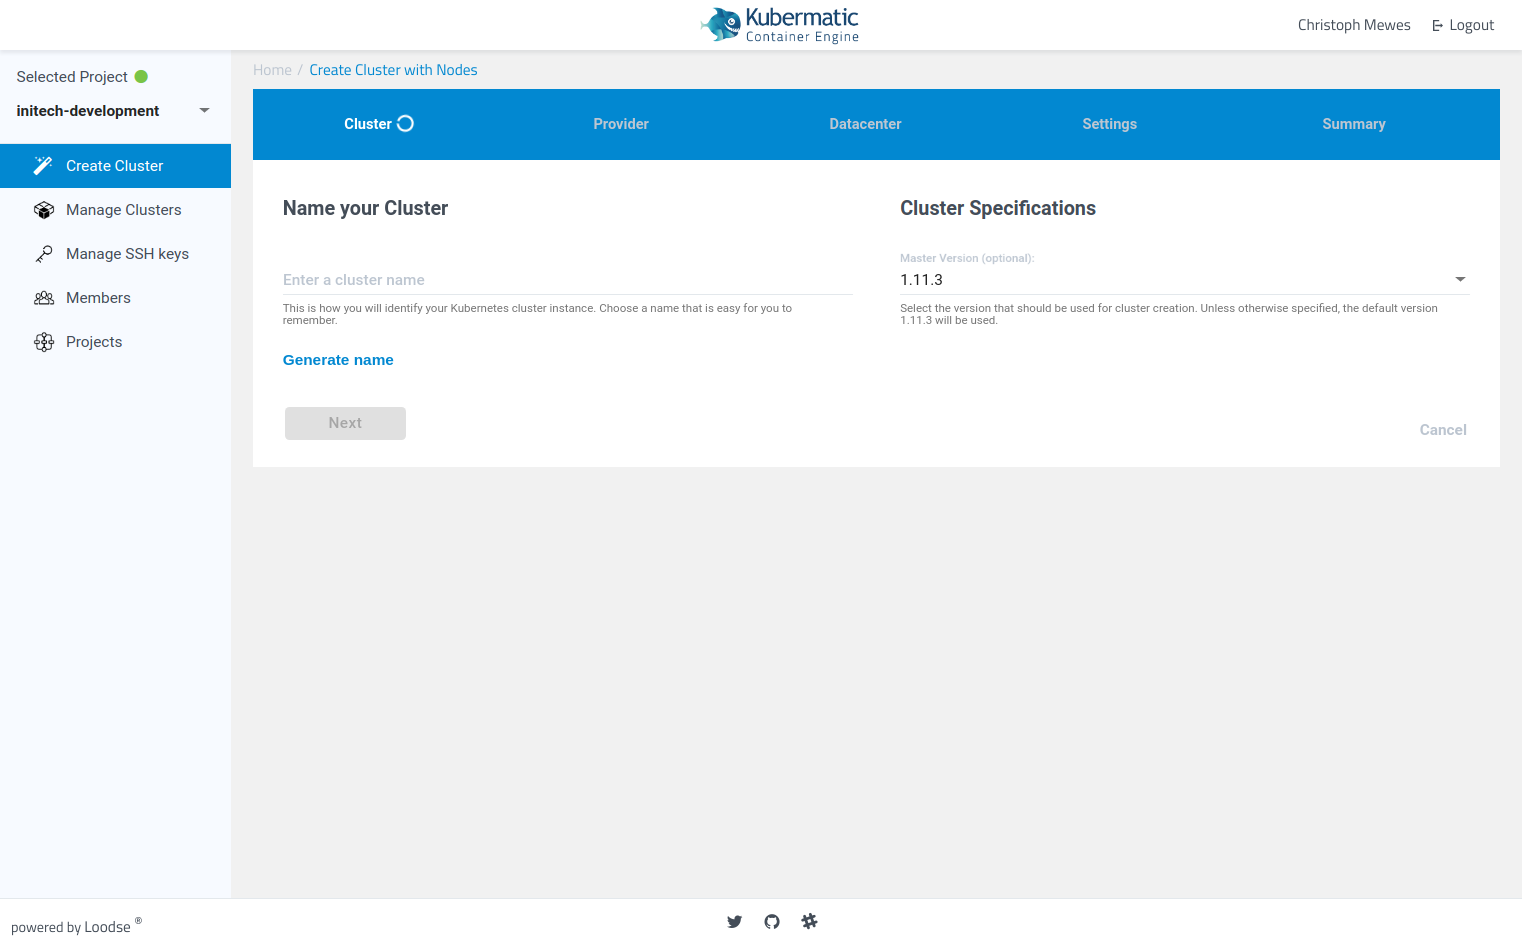Open the GitHub link in footer
Image resolution: width=1522 pixels, height=943 pixels.
pos(772,922)
